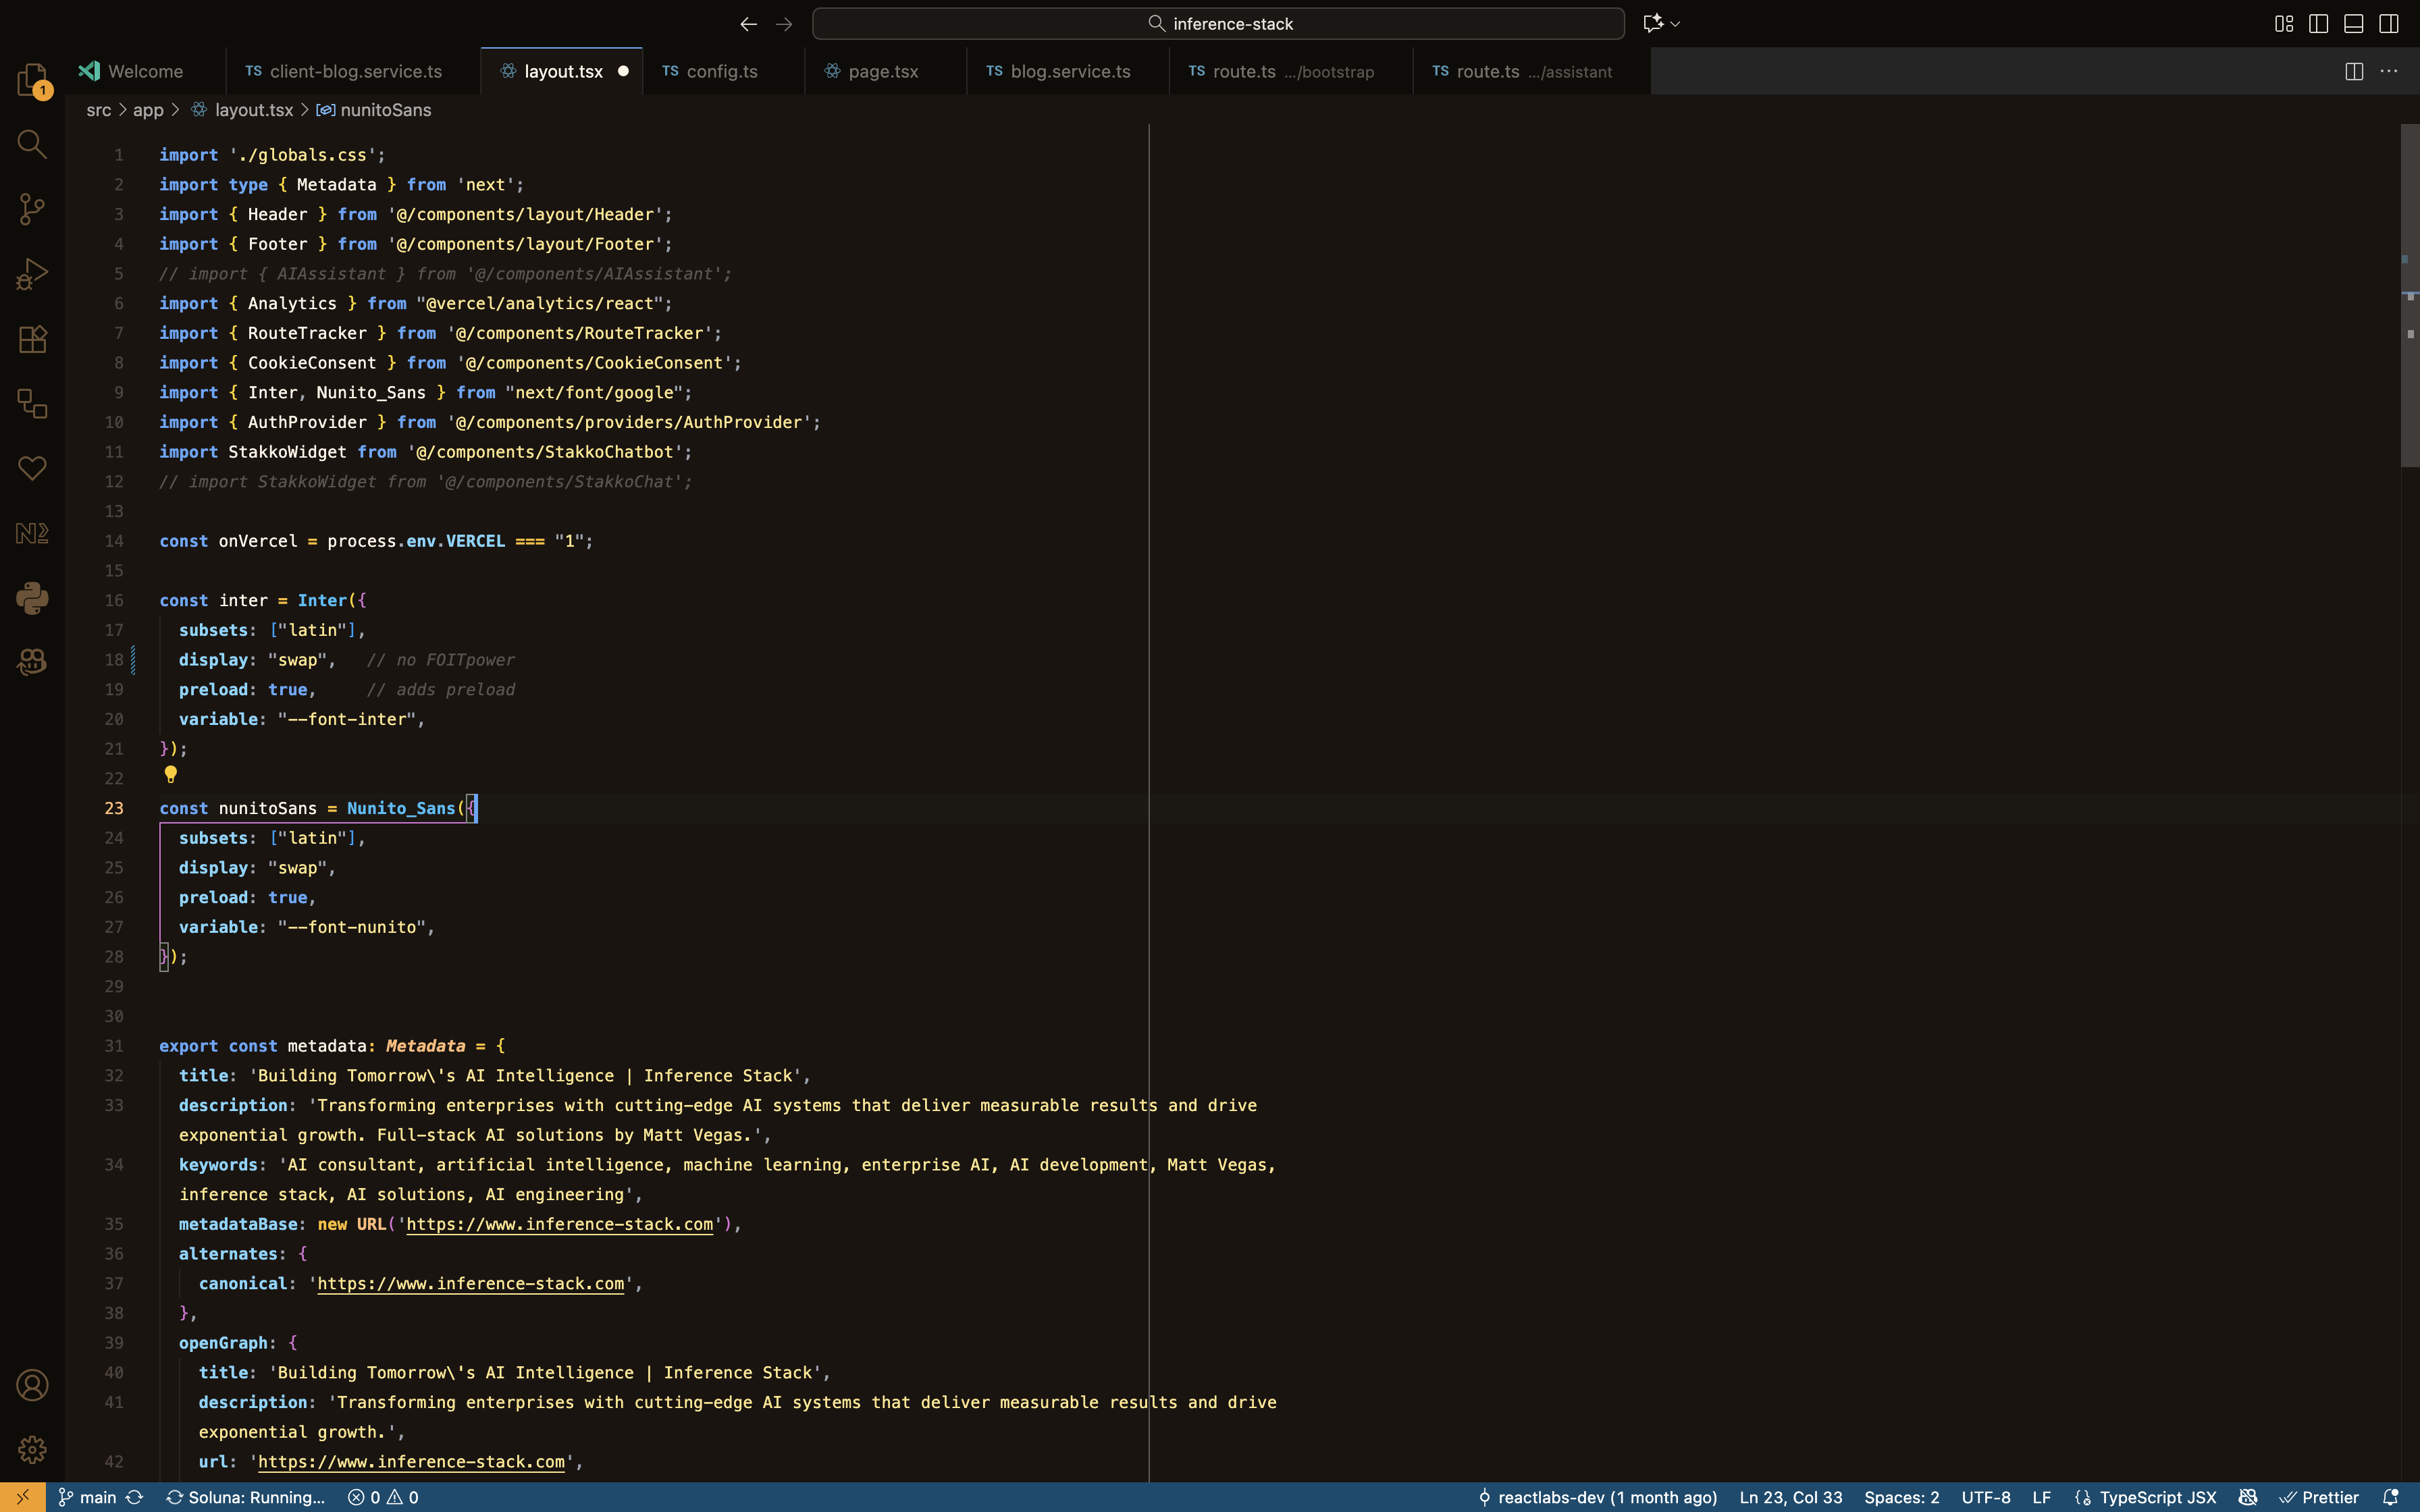The height and width of the screenshot is (1512, 2420).
Task: Open the Explorer view in the activity bar
Action: pyautogui.click(x=32, y=79)
